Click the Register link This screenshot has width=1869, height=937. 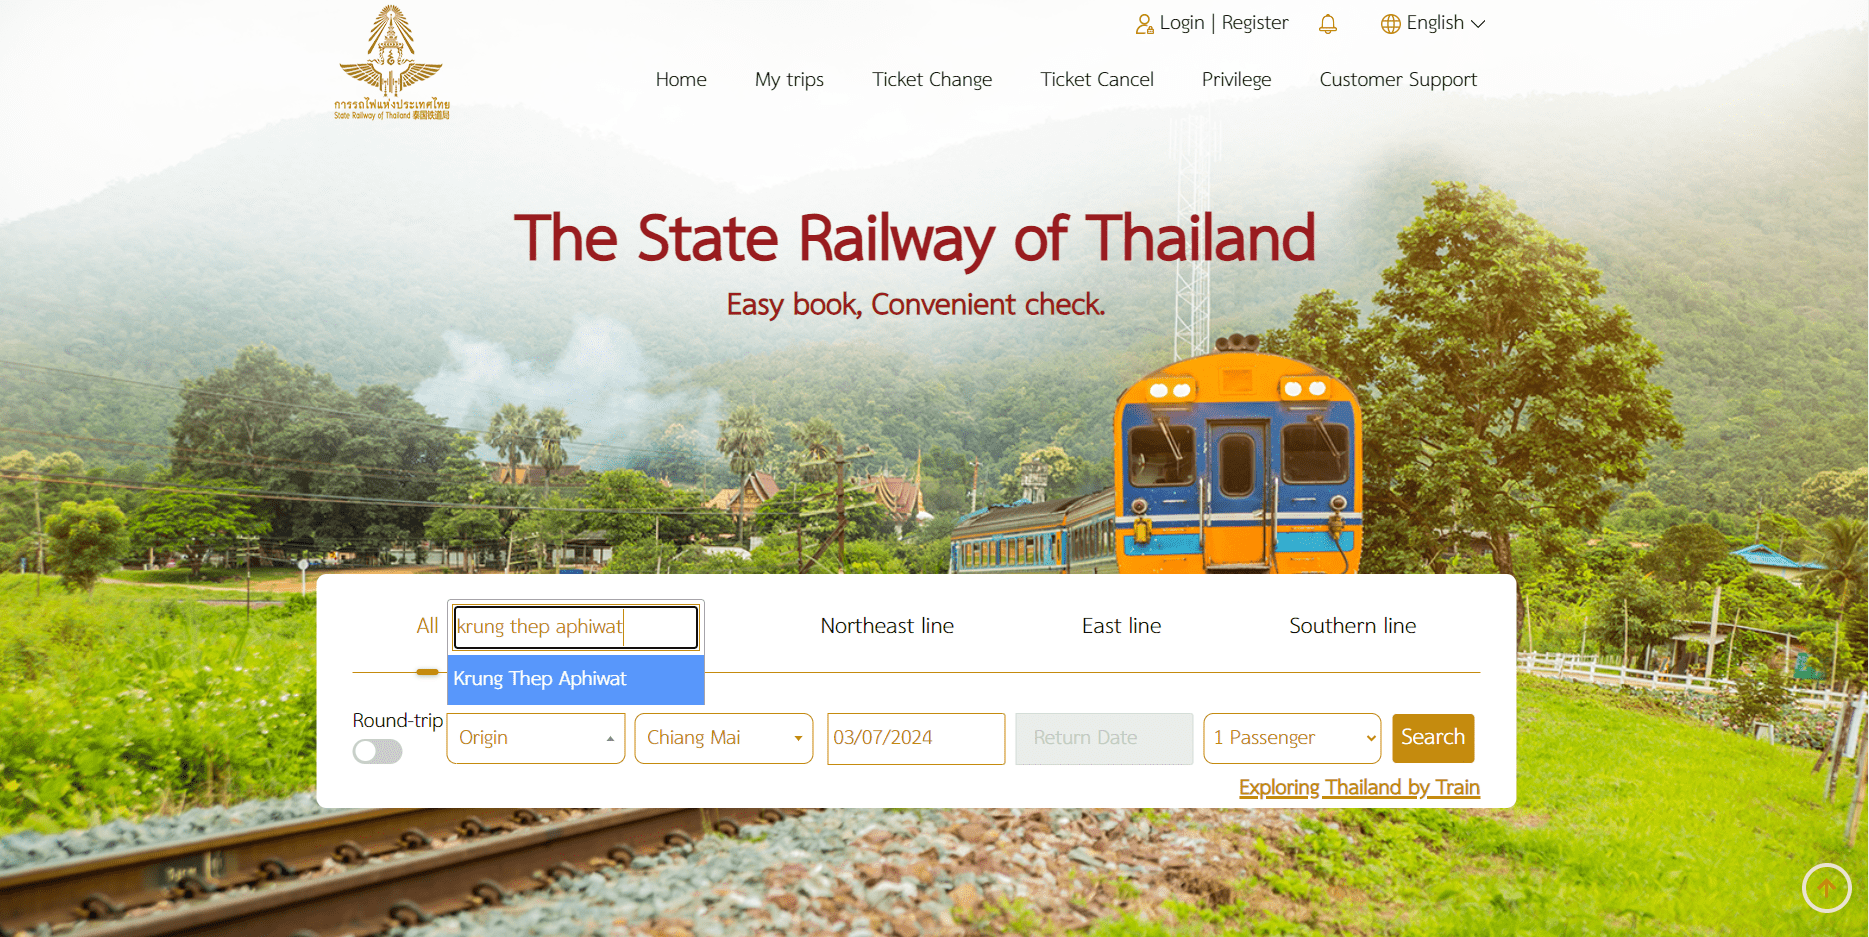coord(1255,23)
